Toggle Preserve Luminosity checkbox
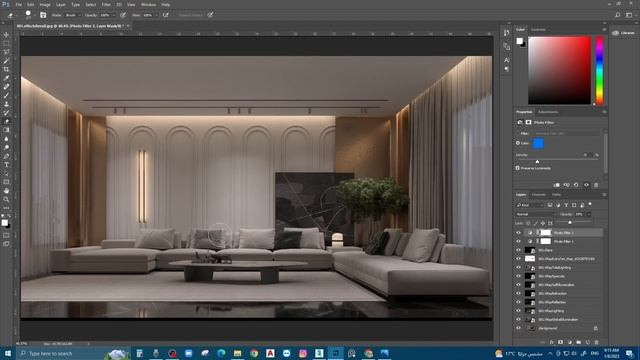Image resolution: width=640 pixels, height=360 pixels. pyautogui.click(x=518, y=168)
